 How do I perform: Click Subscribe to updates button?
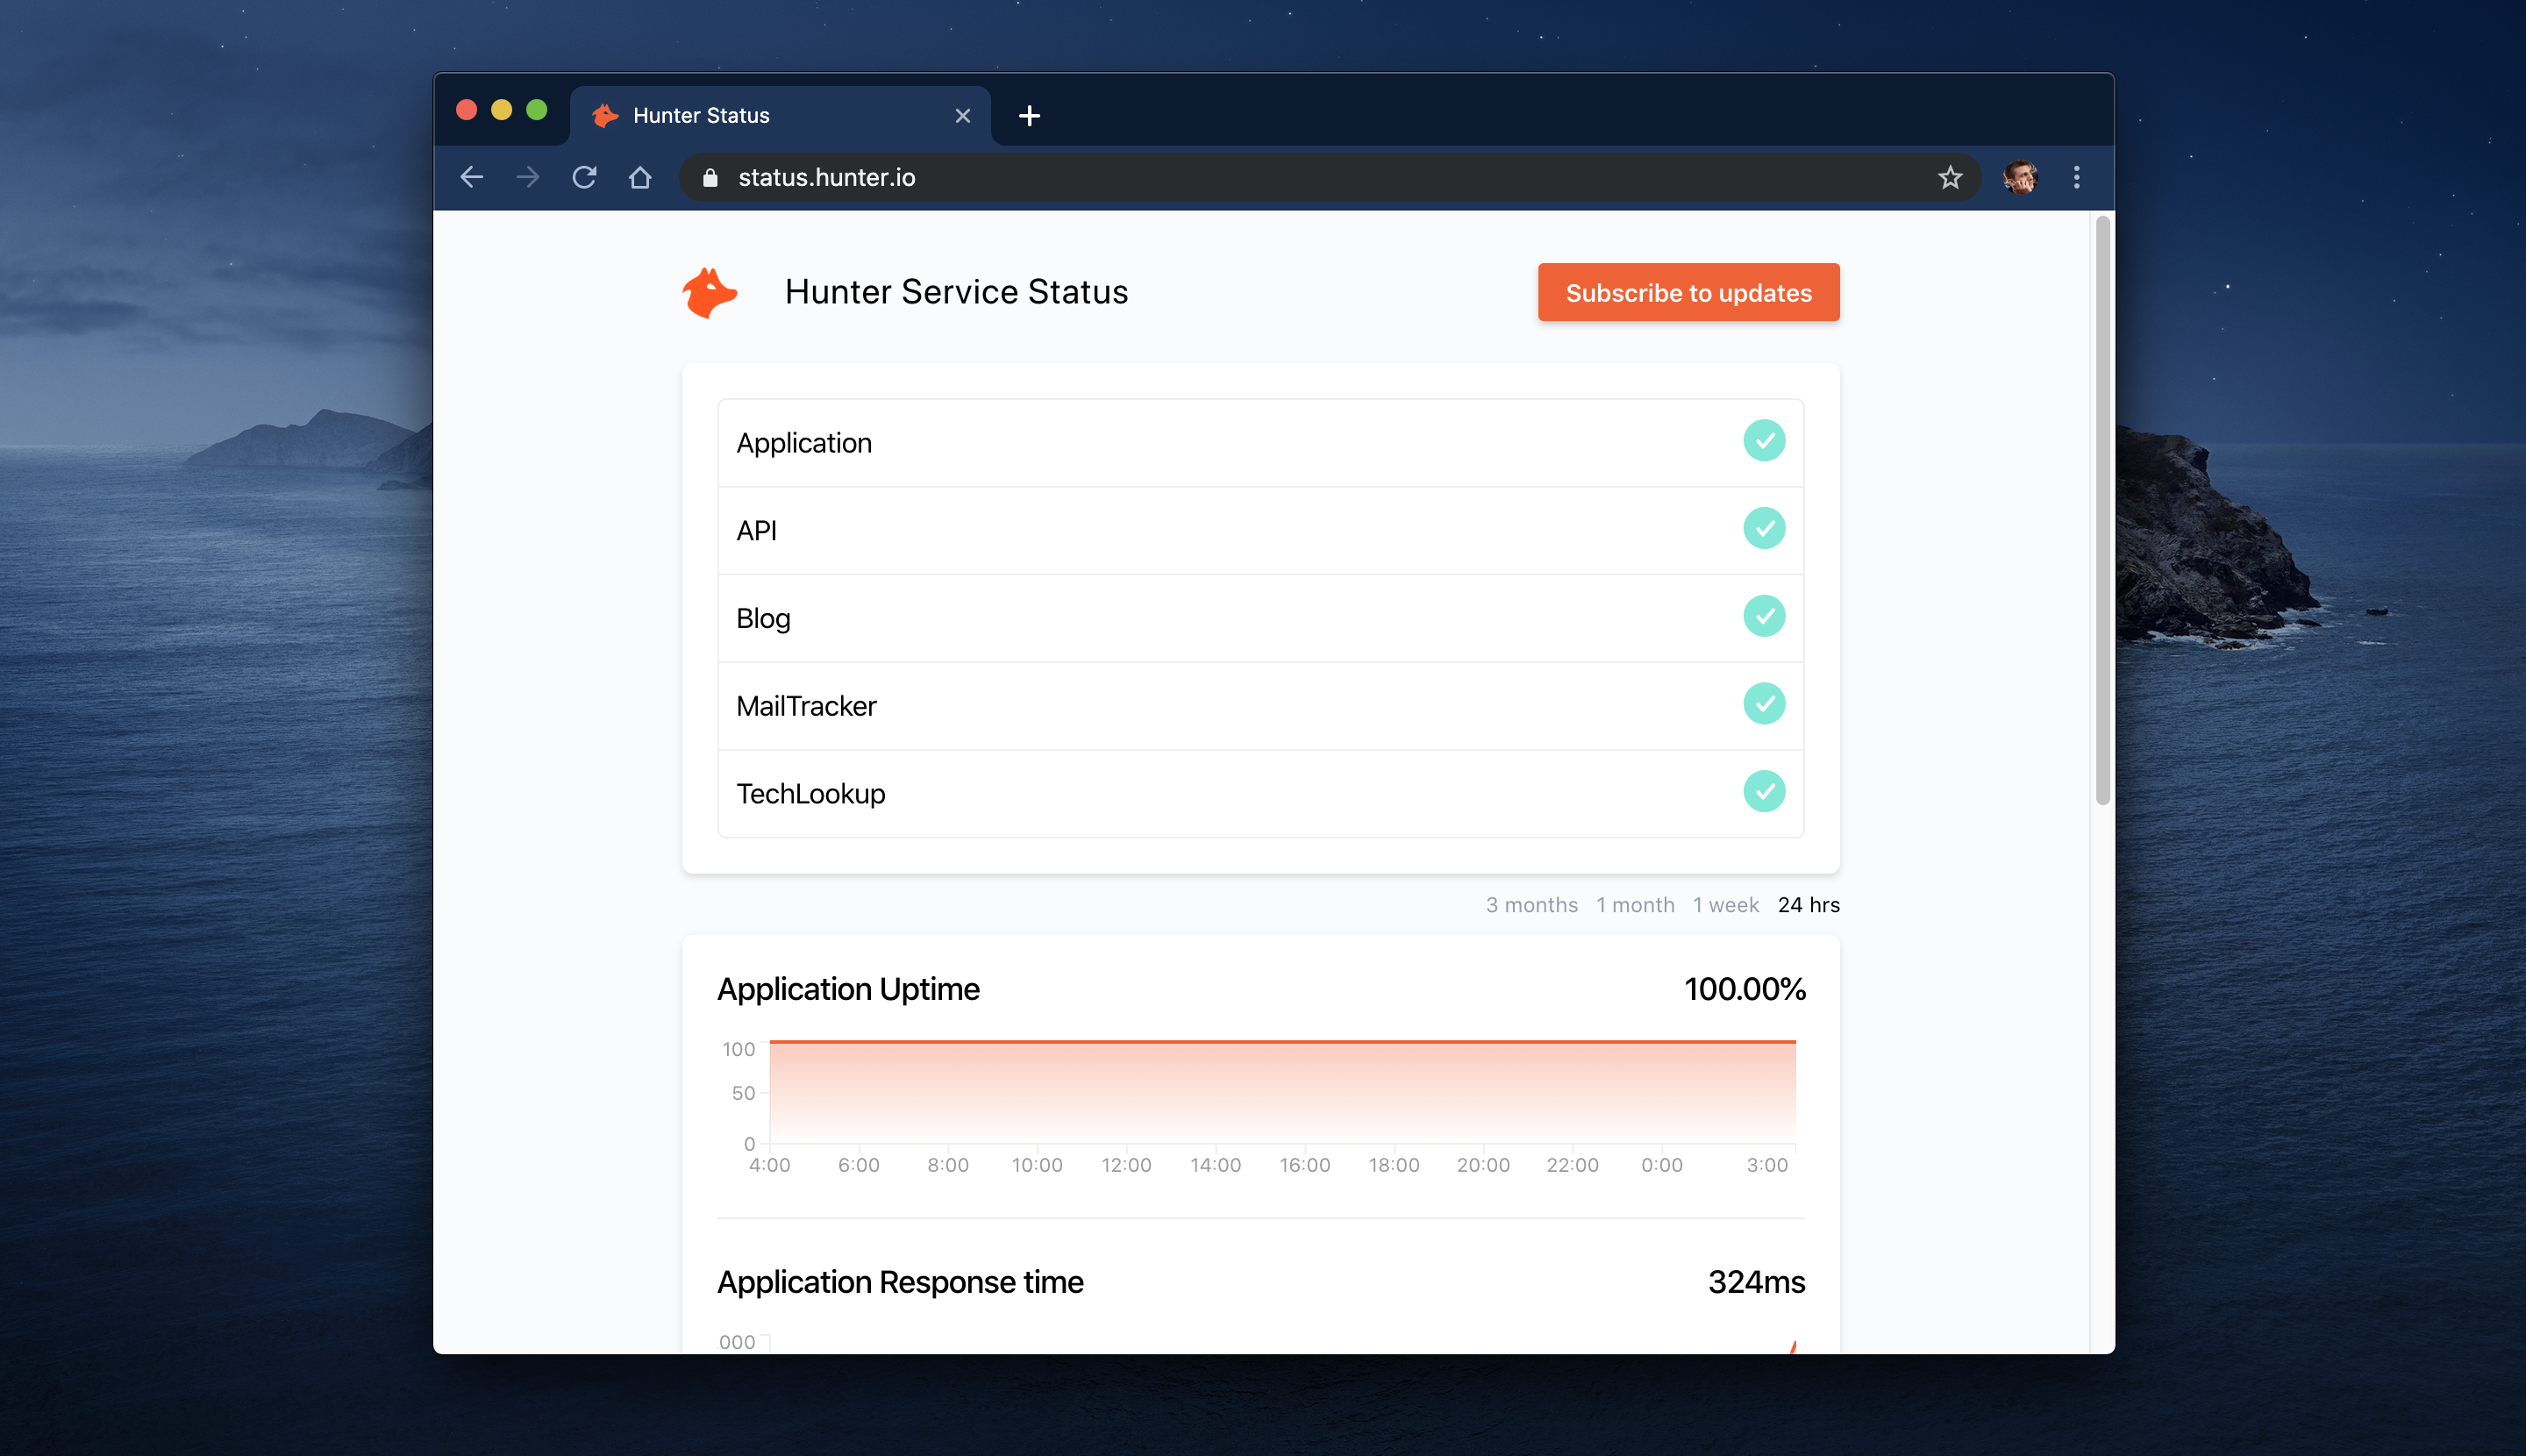[1688, 293]
